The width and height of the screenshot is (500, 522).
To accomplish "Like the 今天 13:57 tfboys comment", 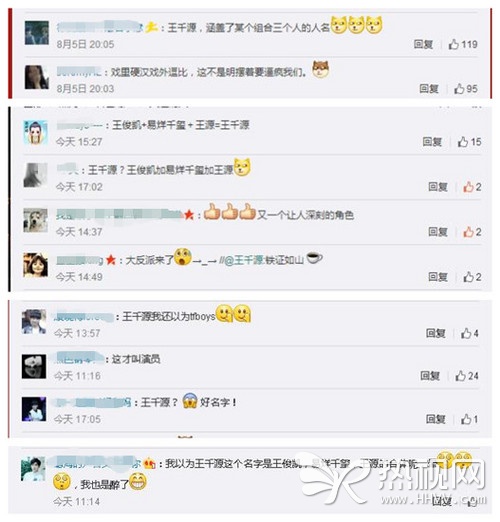I will pos(466,333).
